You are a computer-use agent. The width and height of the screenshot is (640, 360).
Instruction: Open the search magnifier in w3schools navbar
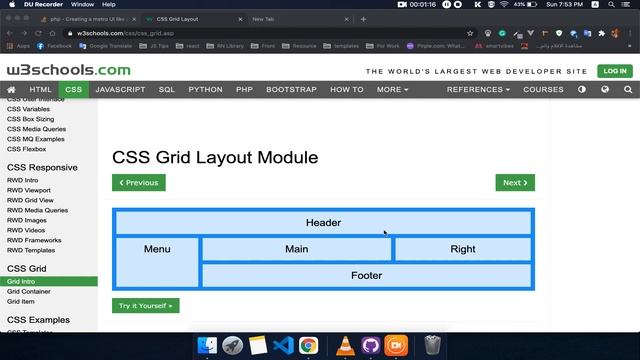[x=628, y=89]
